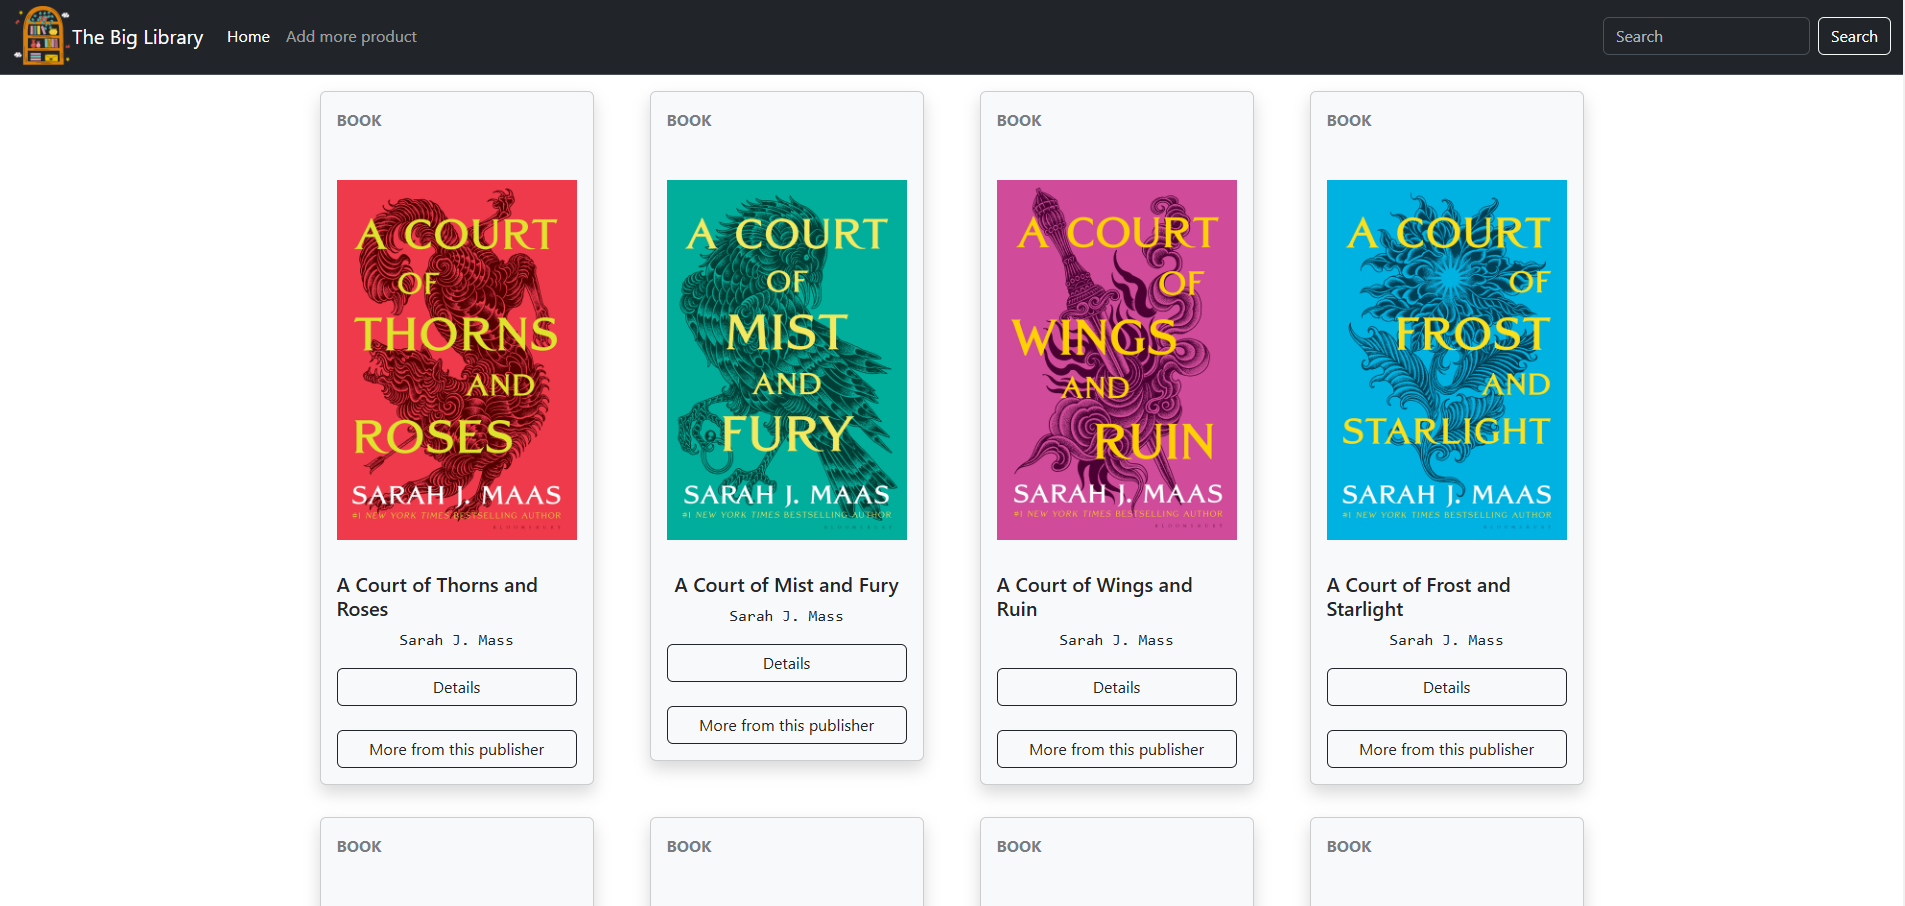1905x906 pixels.
Task: Select the A Court of Frost and Starlight title
Action: click(1418, 597)
